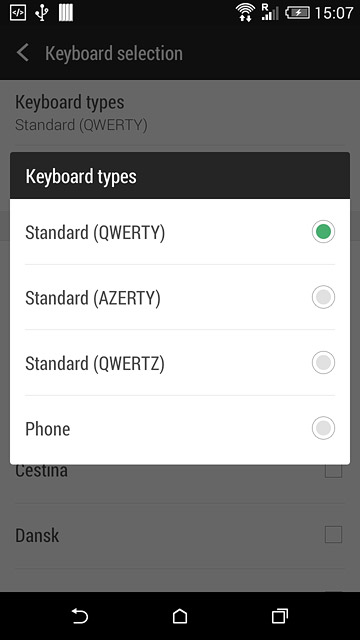Tap the back arrow in the header

tap(23, 53)
